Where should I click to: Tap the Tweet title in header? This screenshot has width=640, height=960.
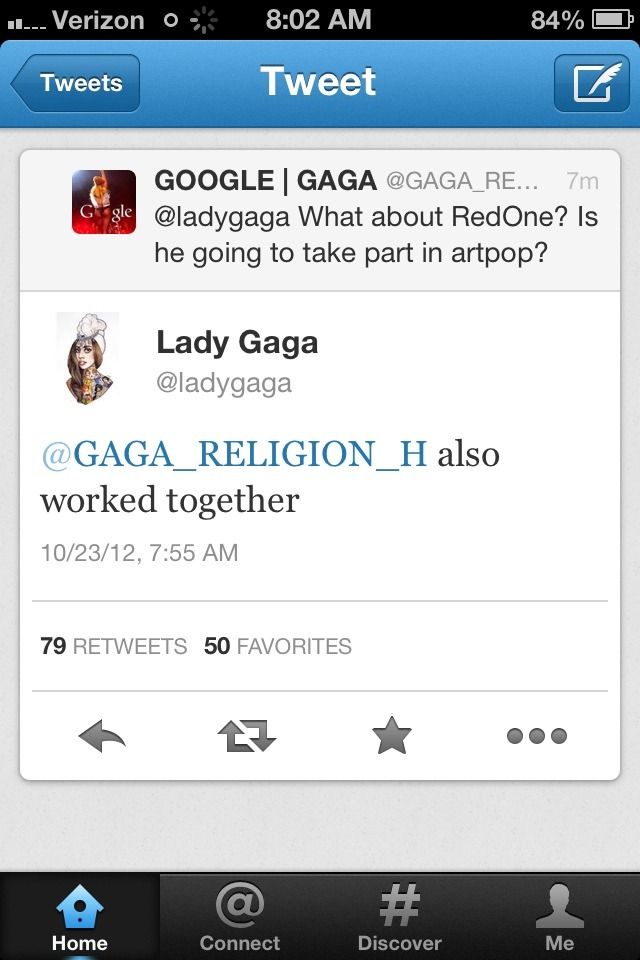pos(318,81)
